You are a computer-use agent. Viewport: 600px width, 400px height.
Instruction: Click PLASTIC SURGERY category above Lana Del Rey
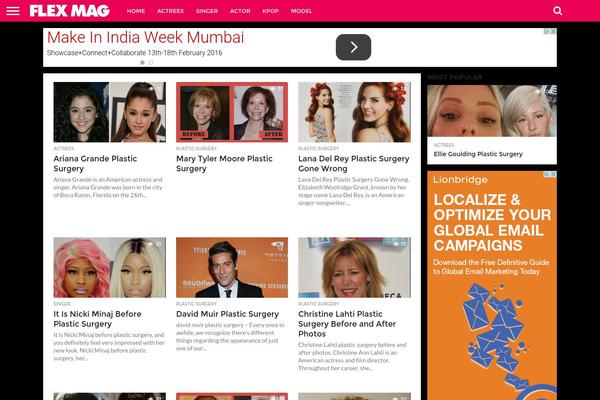click(318, 148)
